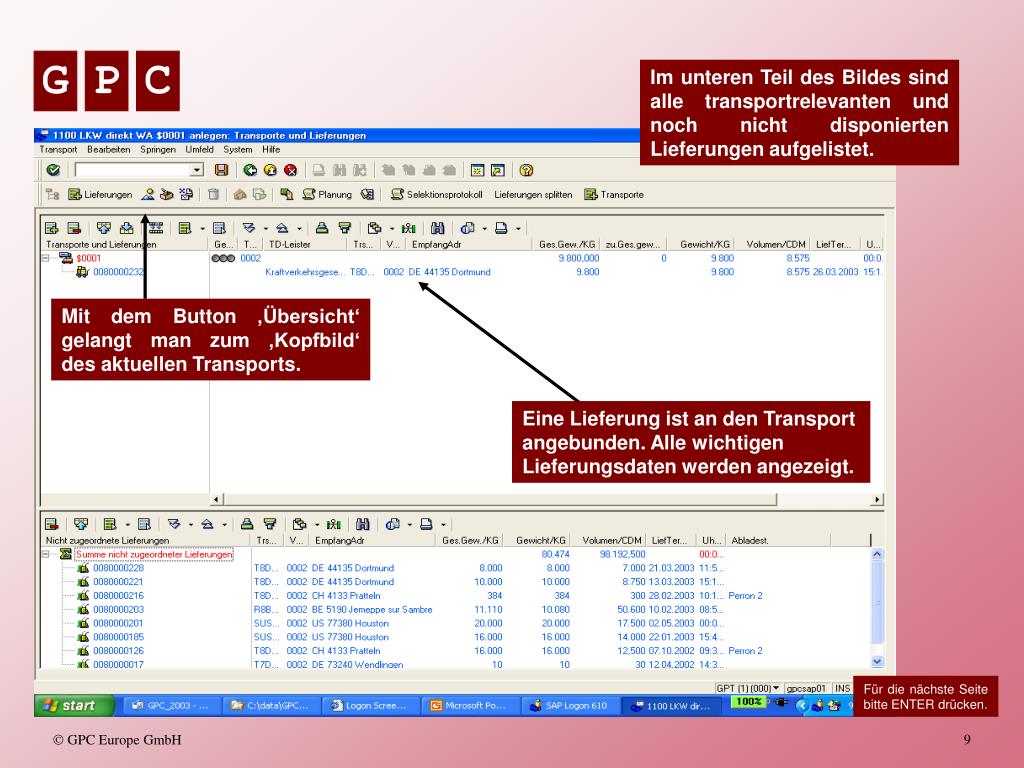
Task: Collapse the Summe nicht zugeordneter Lieferungen node
Action: [x=46, y=554]
